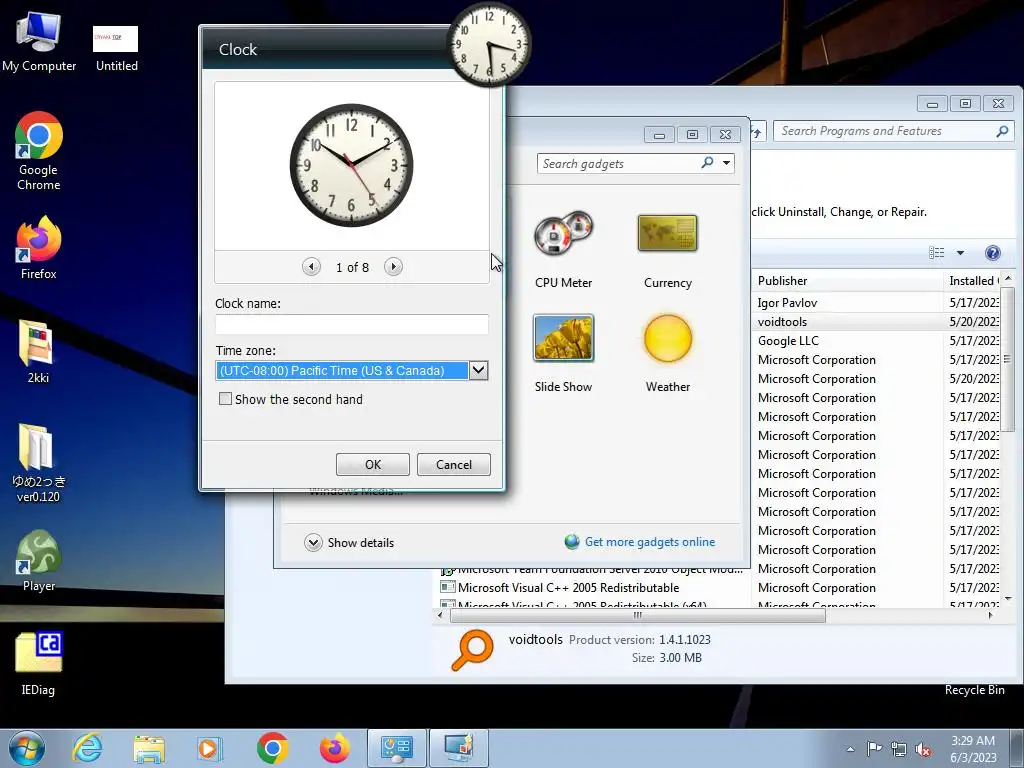Click the search gadgets magnifier icon
Viewport: 1024px width, 768px height.
[707, 163]
